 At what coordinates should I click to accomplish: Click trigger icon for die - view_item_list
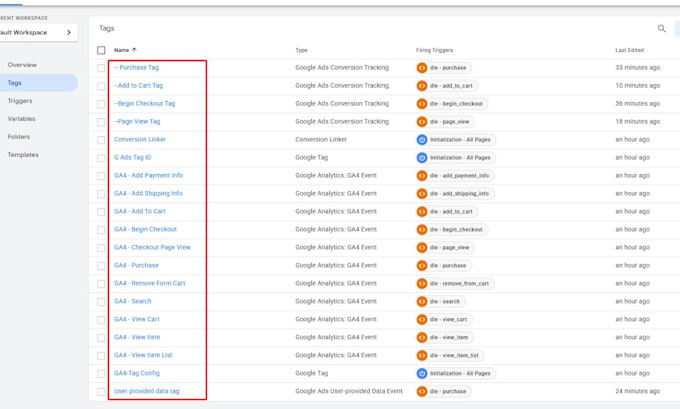click(x=422, y=356)
